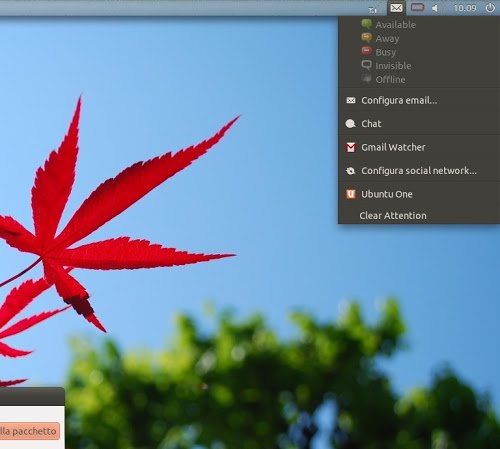The height and width of the screenshot is (449, 500).
Task: Click the Chat bubble icon
Action: 350,124
